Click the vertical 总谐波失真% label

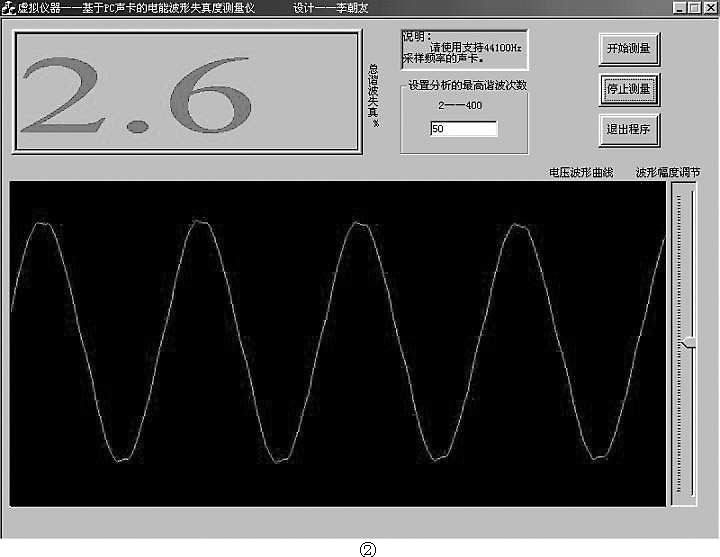click(374, 96)
